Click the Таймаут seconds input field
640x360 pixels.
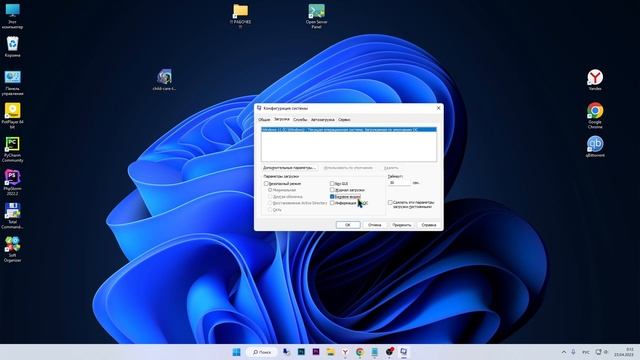pos(399,182)
